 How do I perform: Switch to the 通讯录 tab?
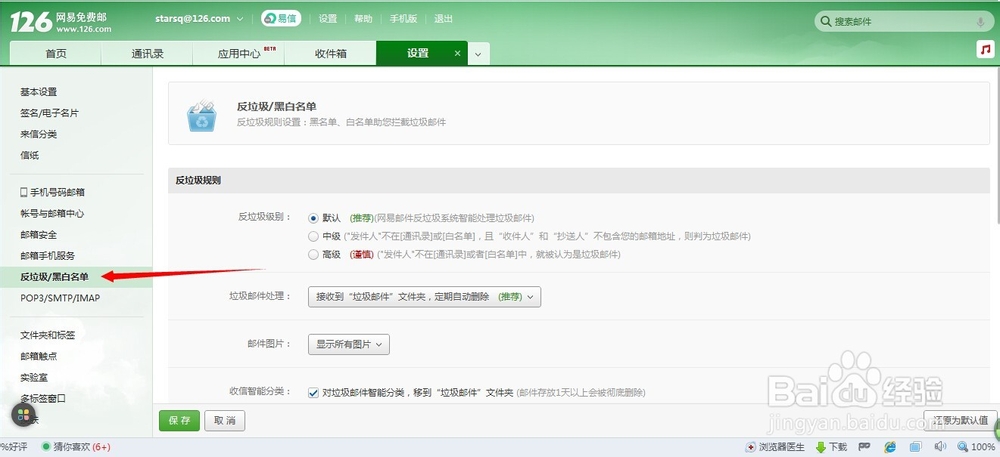[x=147, y=54]
